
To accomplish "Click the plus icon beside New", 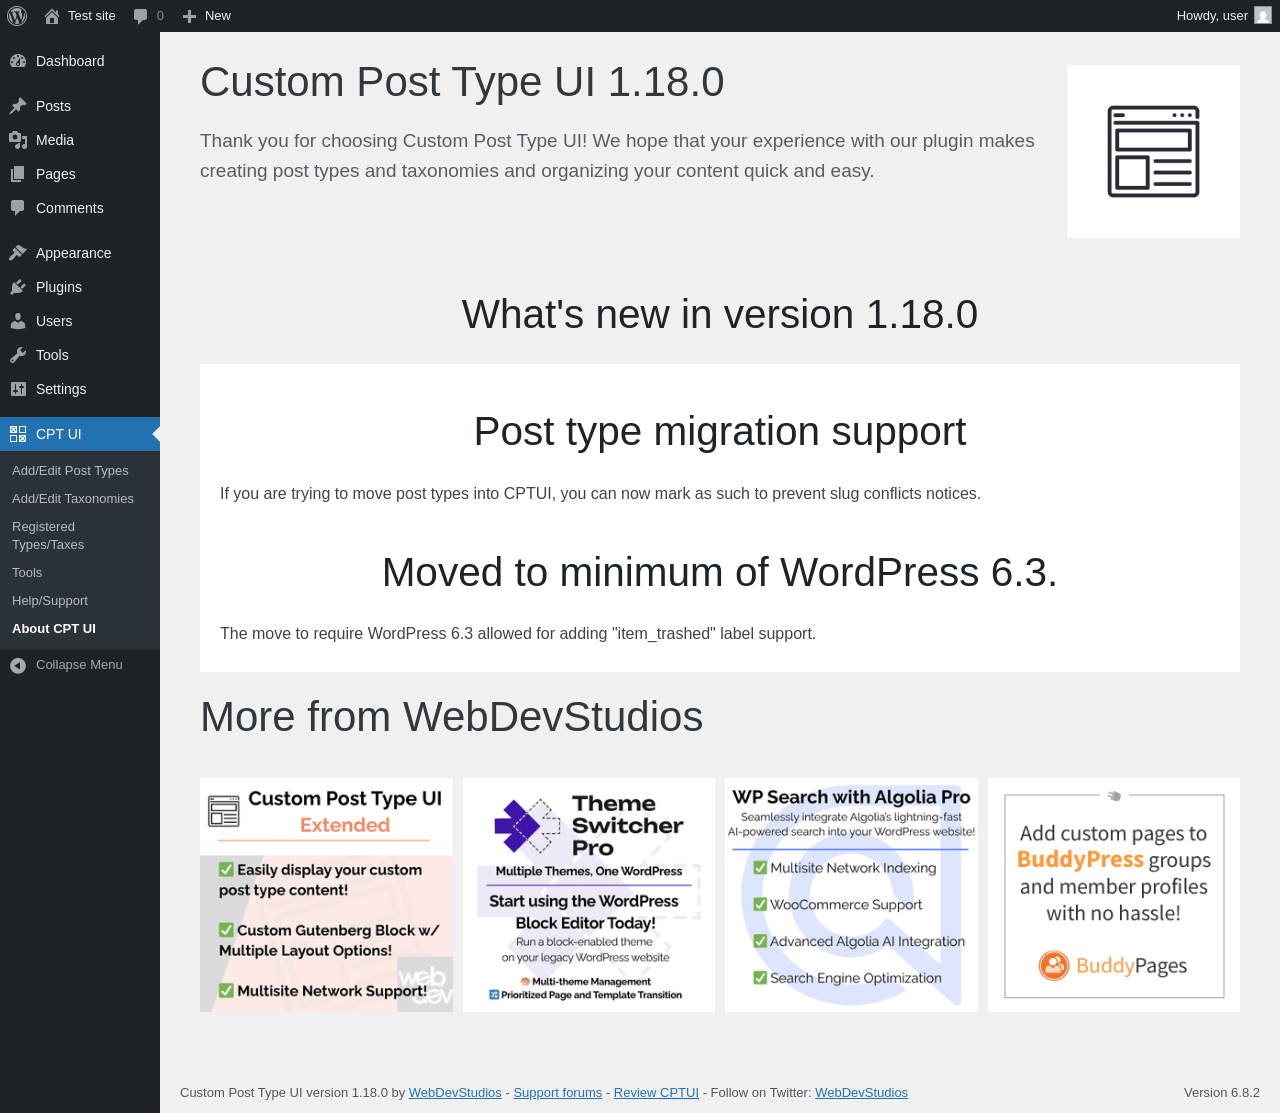I will point(189,16).
